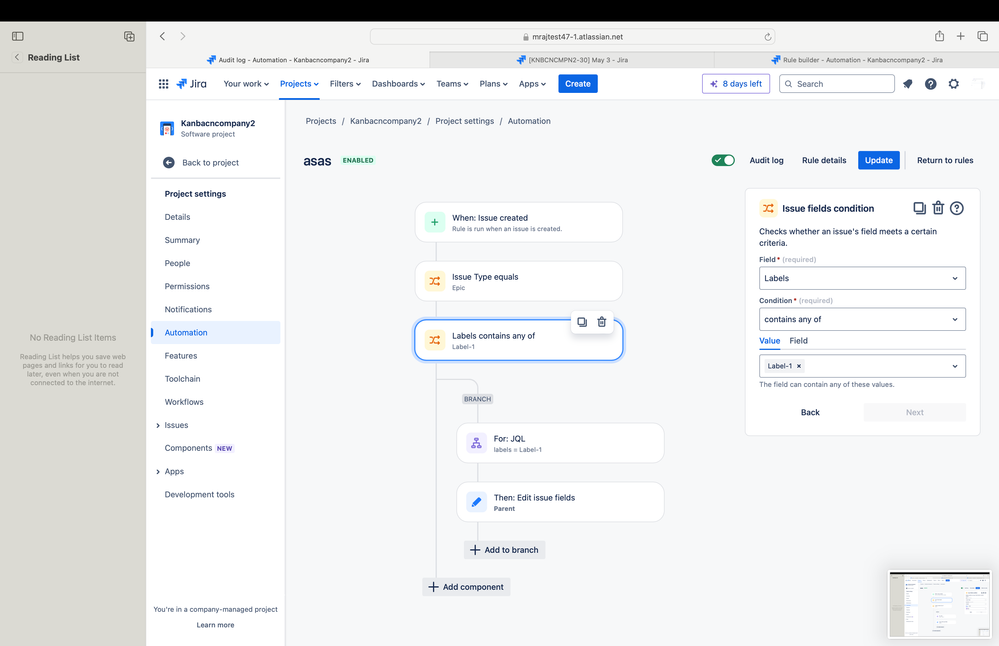Click the Back button in the condition panel
Image resolution: width=999 pixels, height=646 pixels.
810,412
